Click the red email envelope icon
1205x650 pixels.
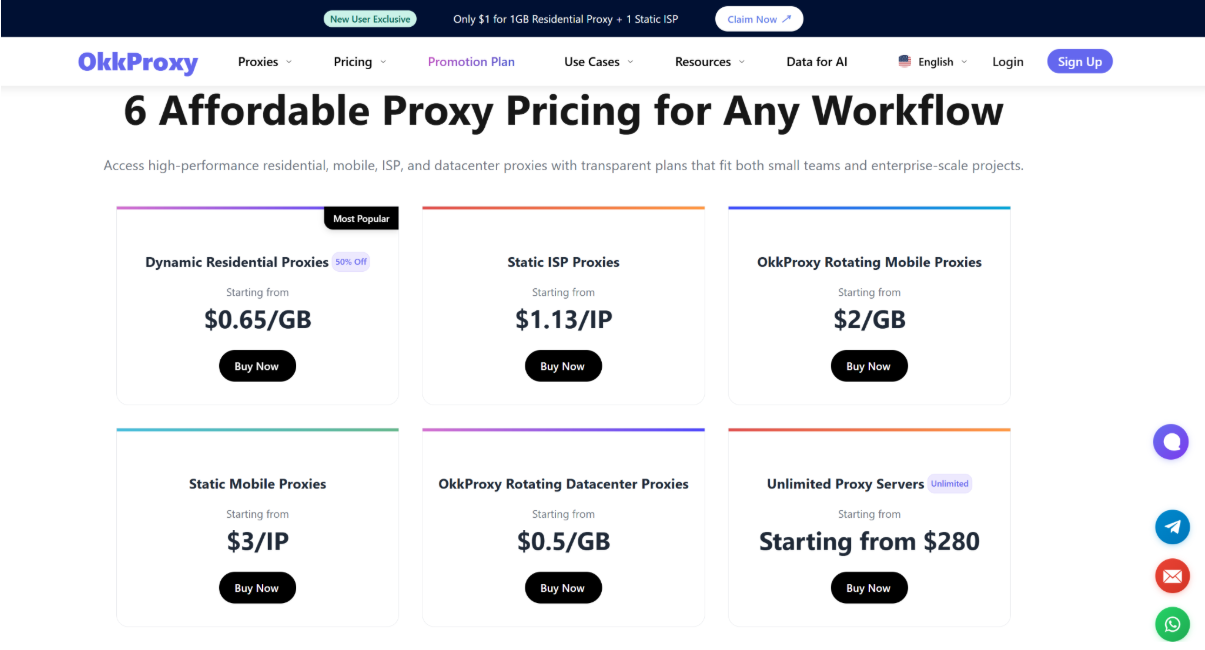pos(1172,576)
